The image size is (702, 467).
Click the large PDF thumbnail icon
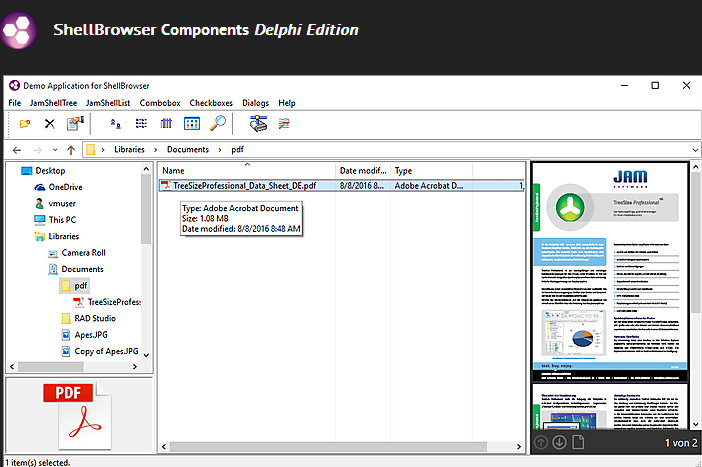tap(79, 416)
